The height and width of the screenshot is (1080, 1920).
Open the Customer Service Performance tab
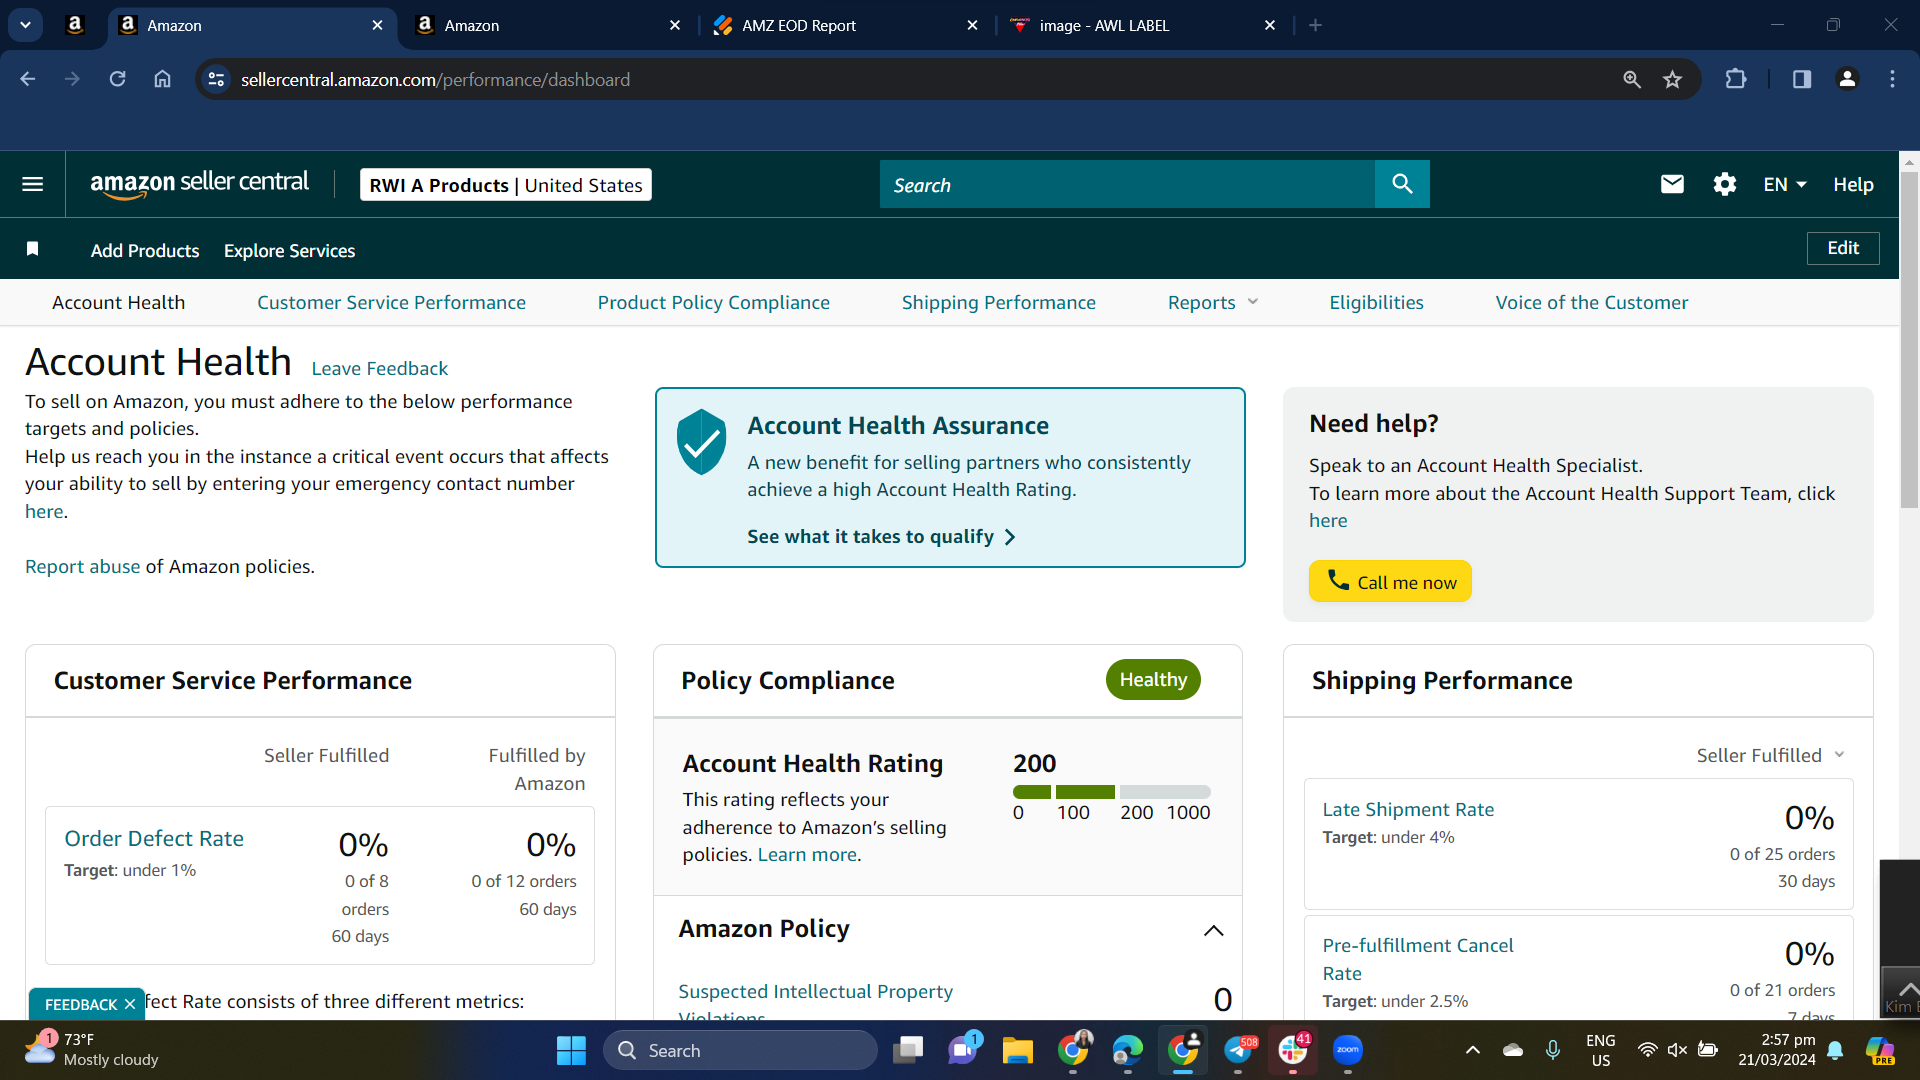coord(391,302)
